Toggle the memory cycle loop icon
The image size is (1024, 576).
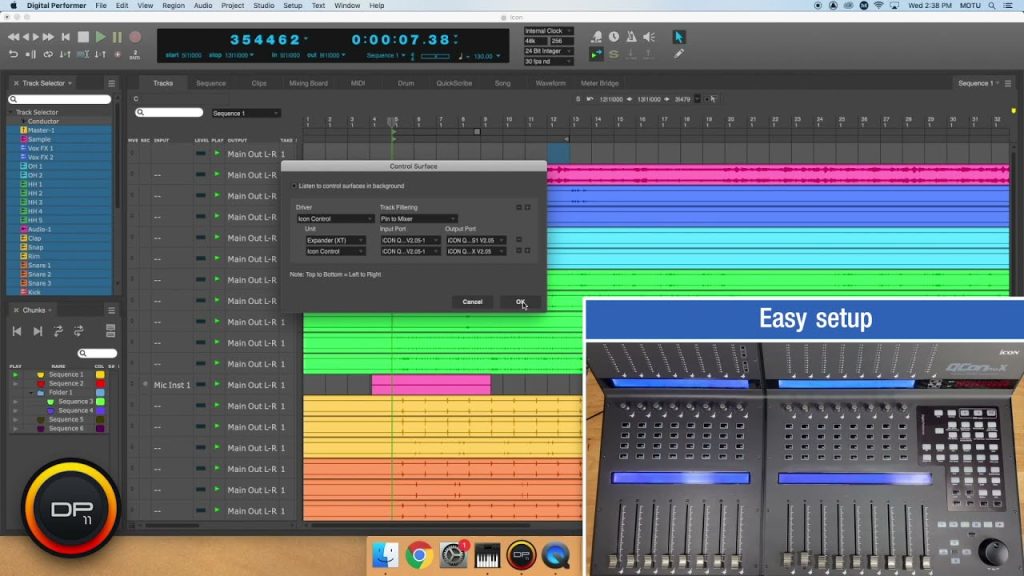(x=48, y=55)
